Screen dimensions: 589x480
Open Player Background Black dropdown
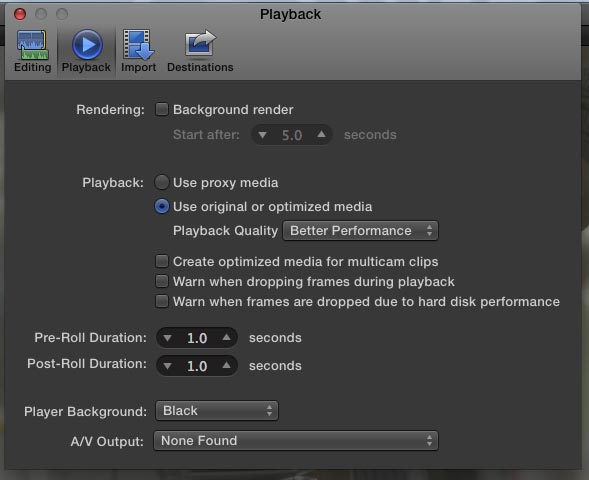pos(217,411)
